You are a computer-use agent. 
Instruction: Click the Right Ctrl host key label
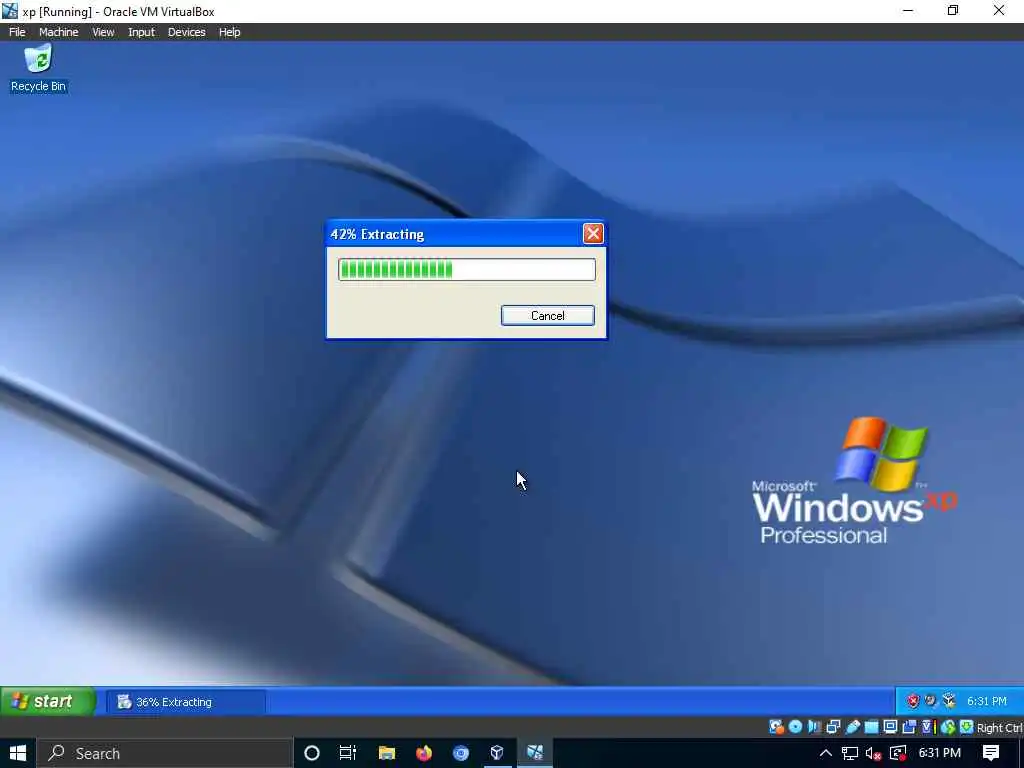pos(999,728)
